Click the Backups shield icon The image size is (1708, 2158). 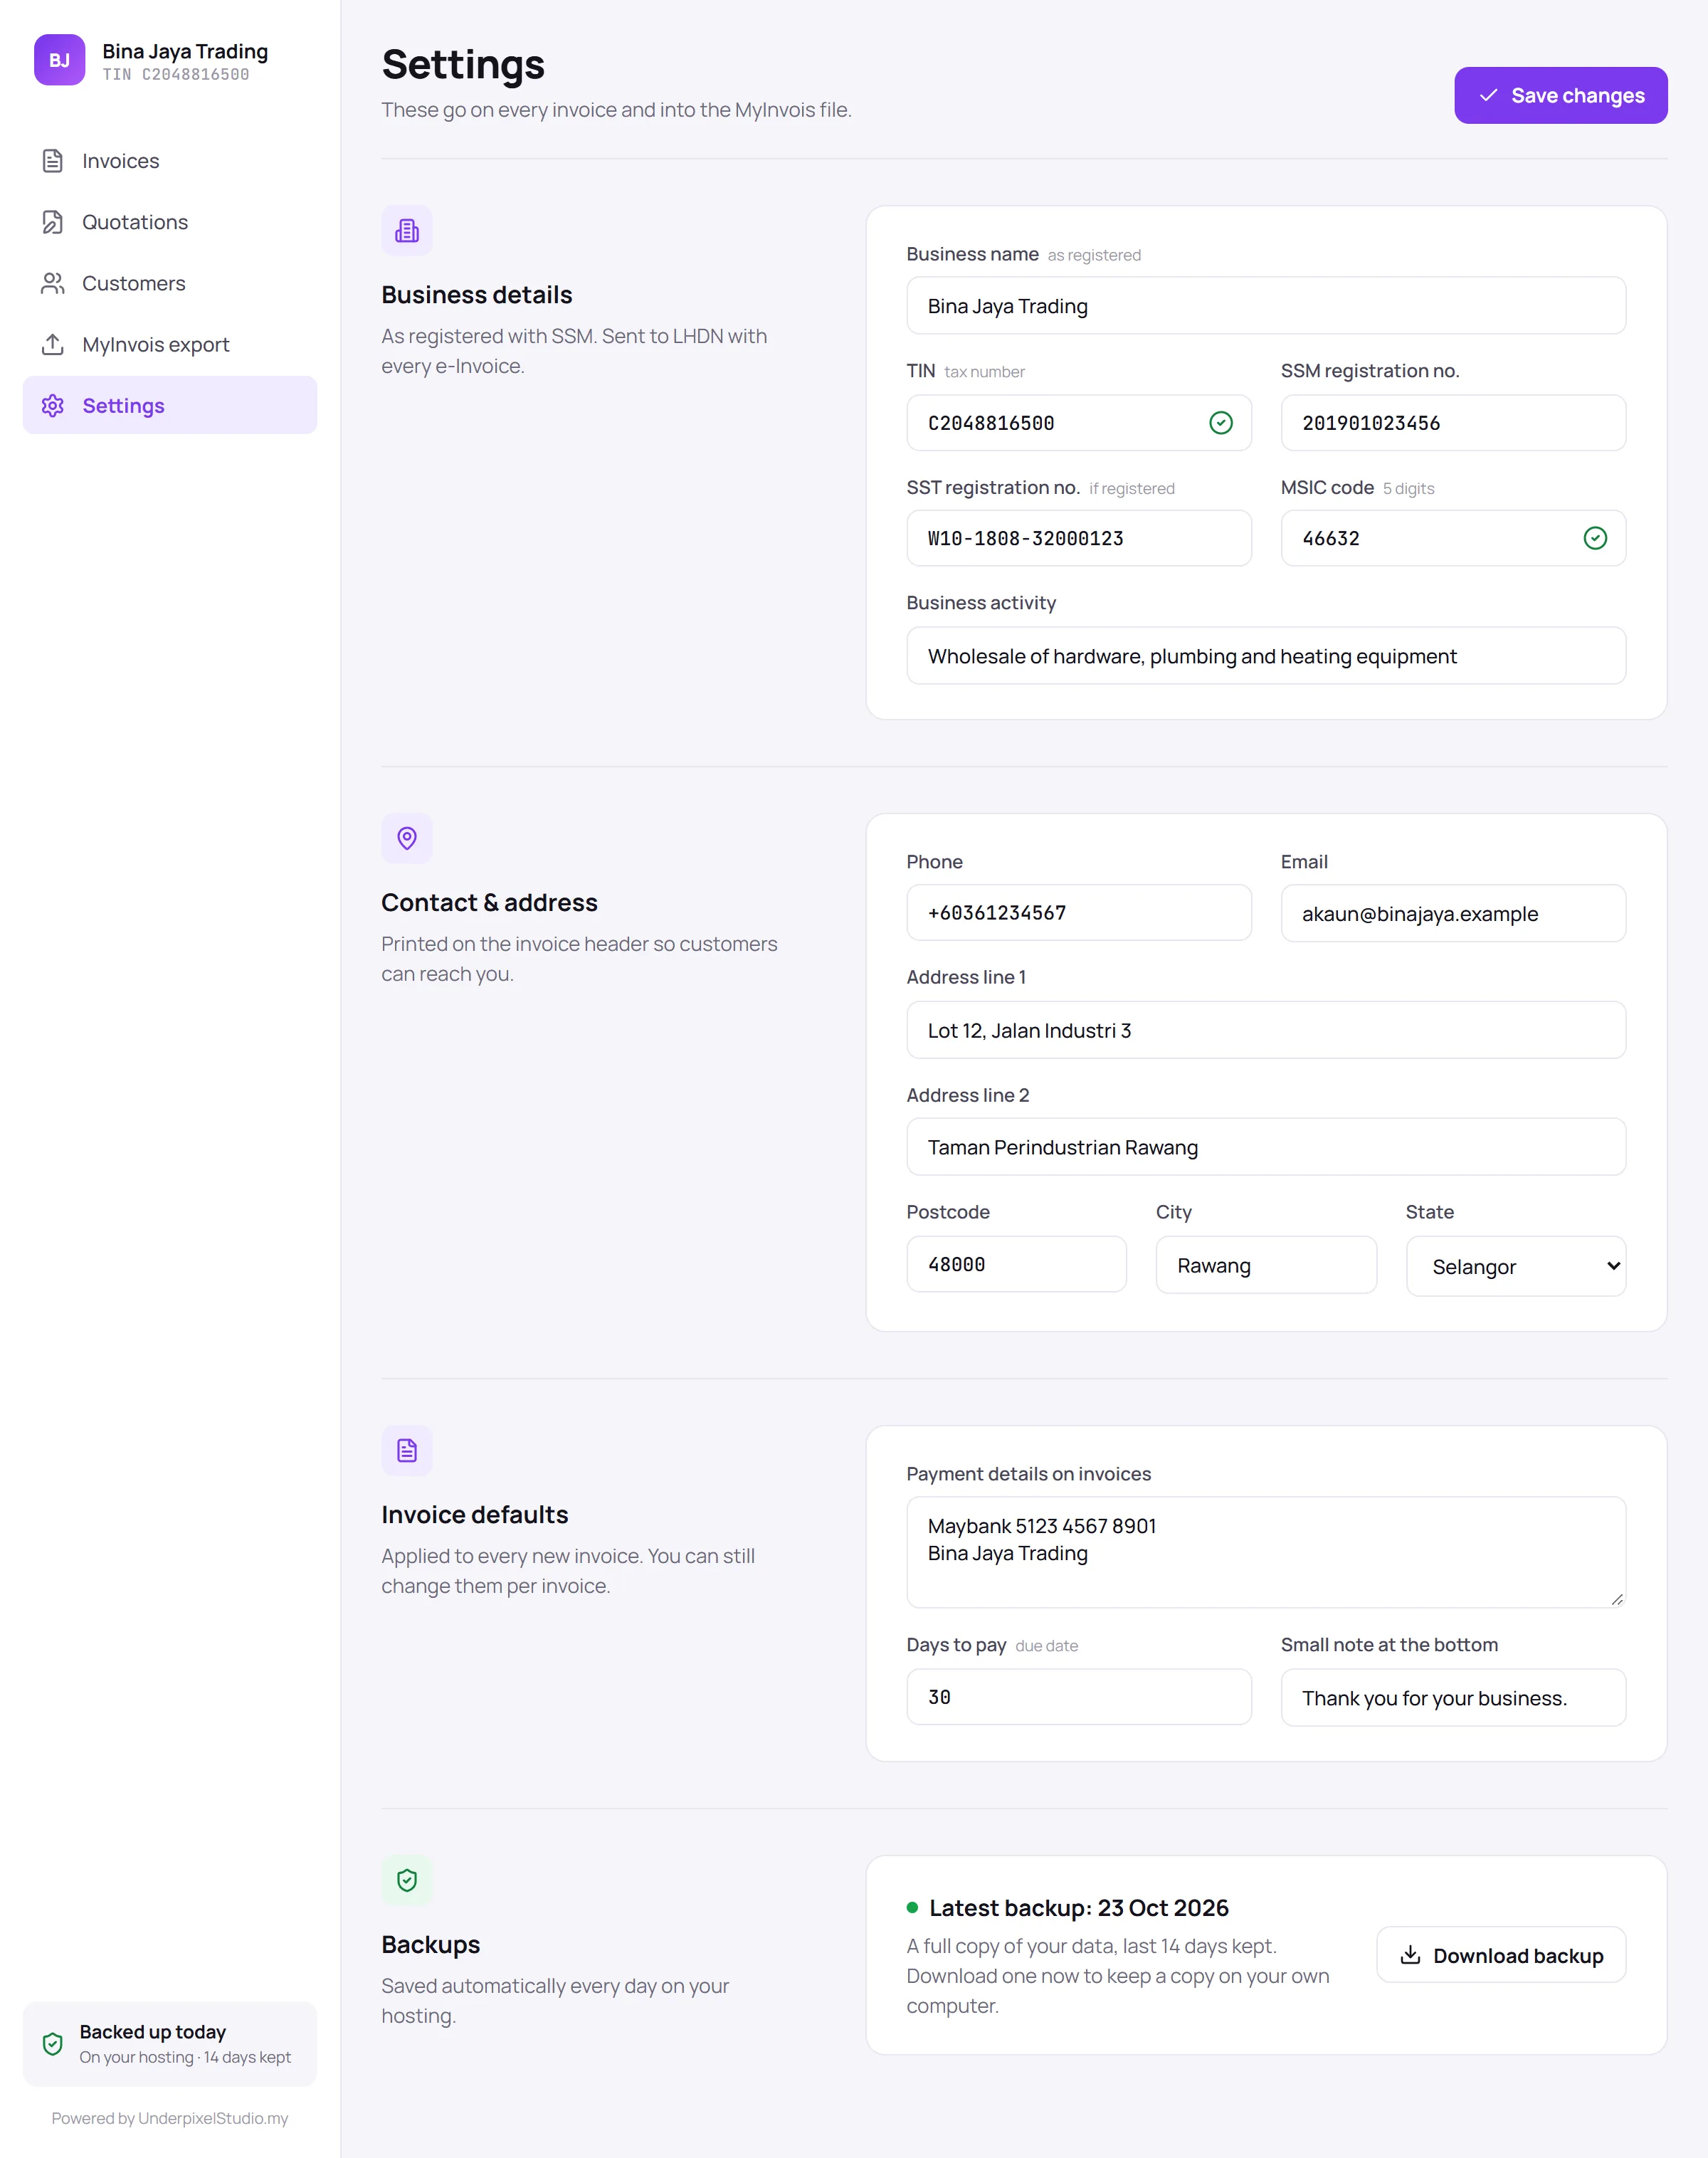pos(407,1880)
